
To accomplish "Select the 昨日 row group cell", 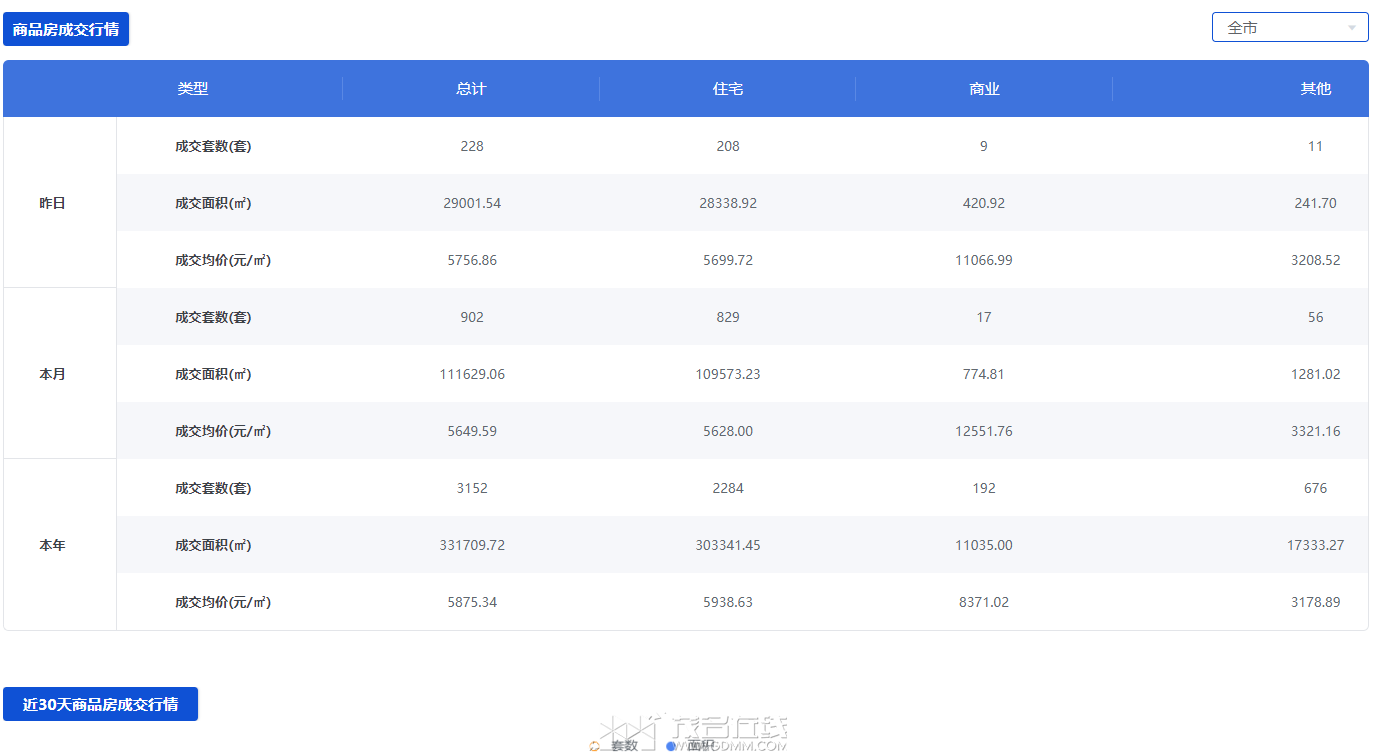I will point(52,203).
